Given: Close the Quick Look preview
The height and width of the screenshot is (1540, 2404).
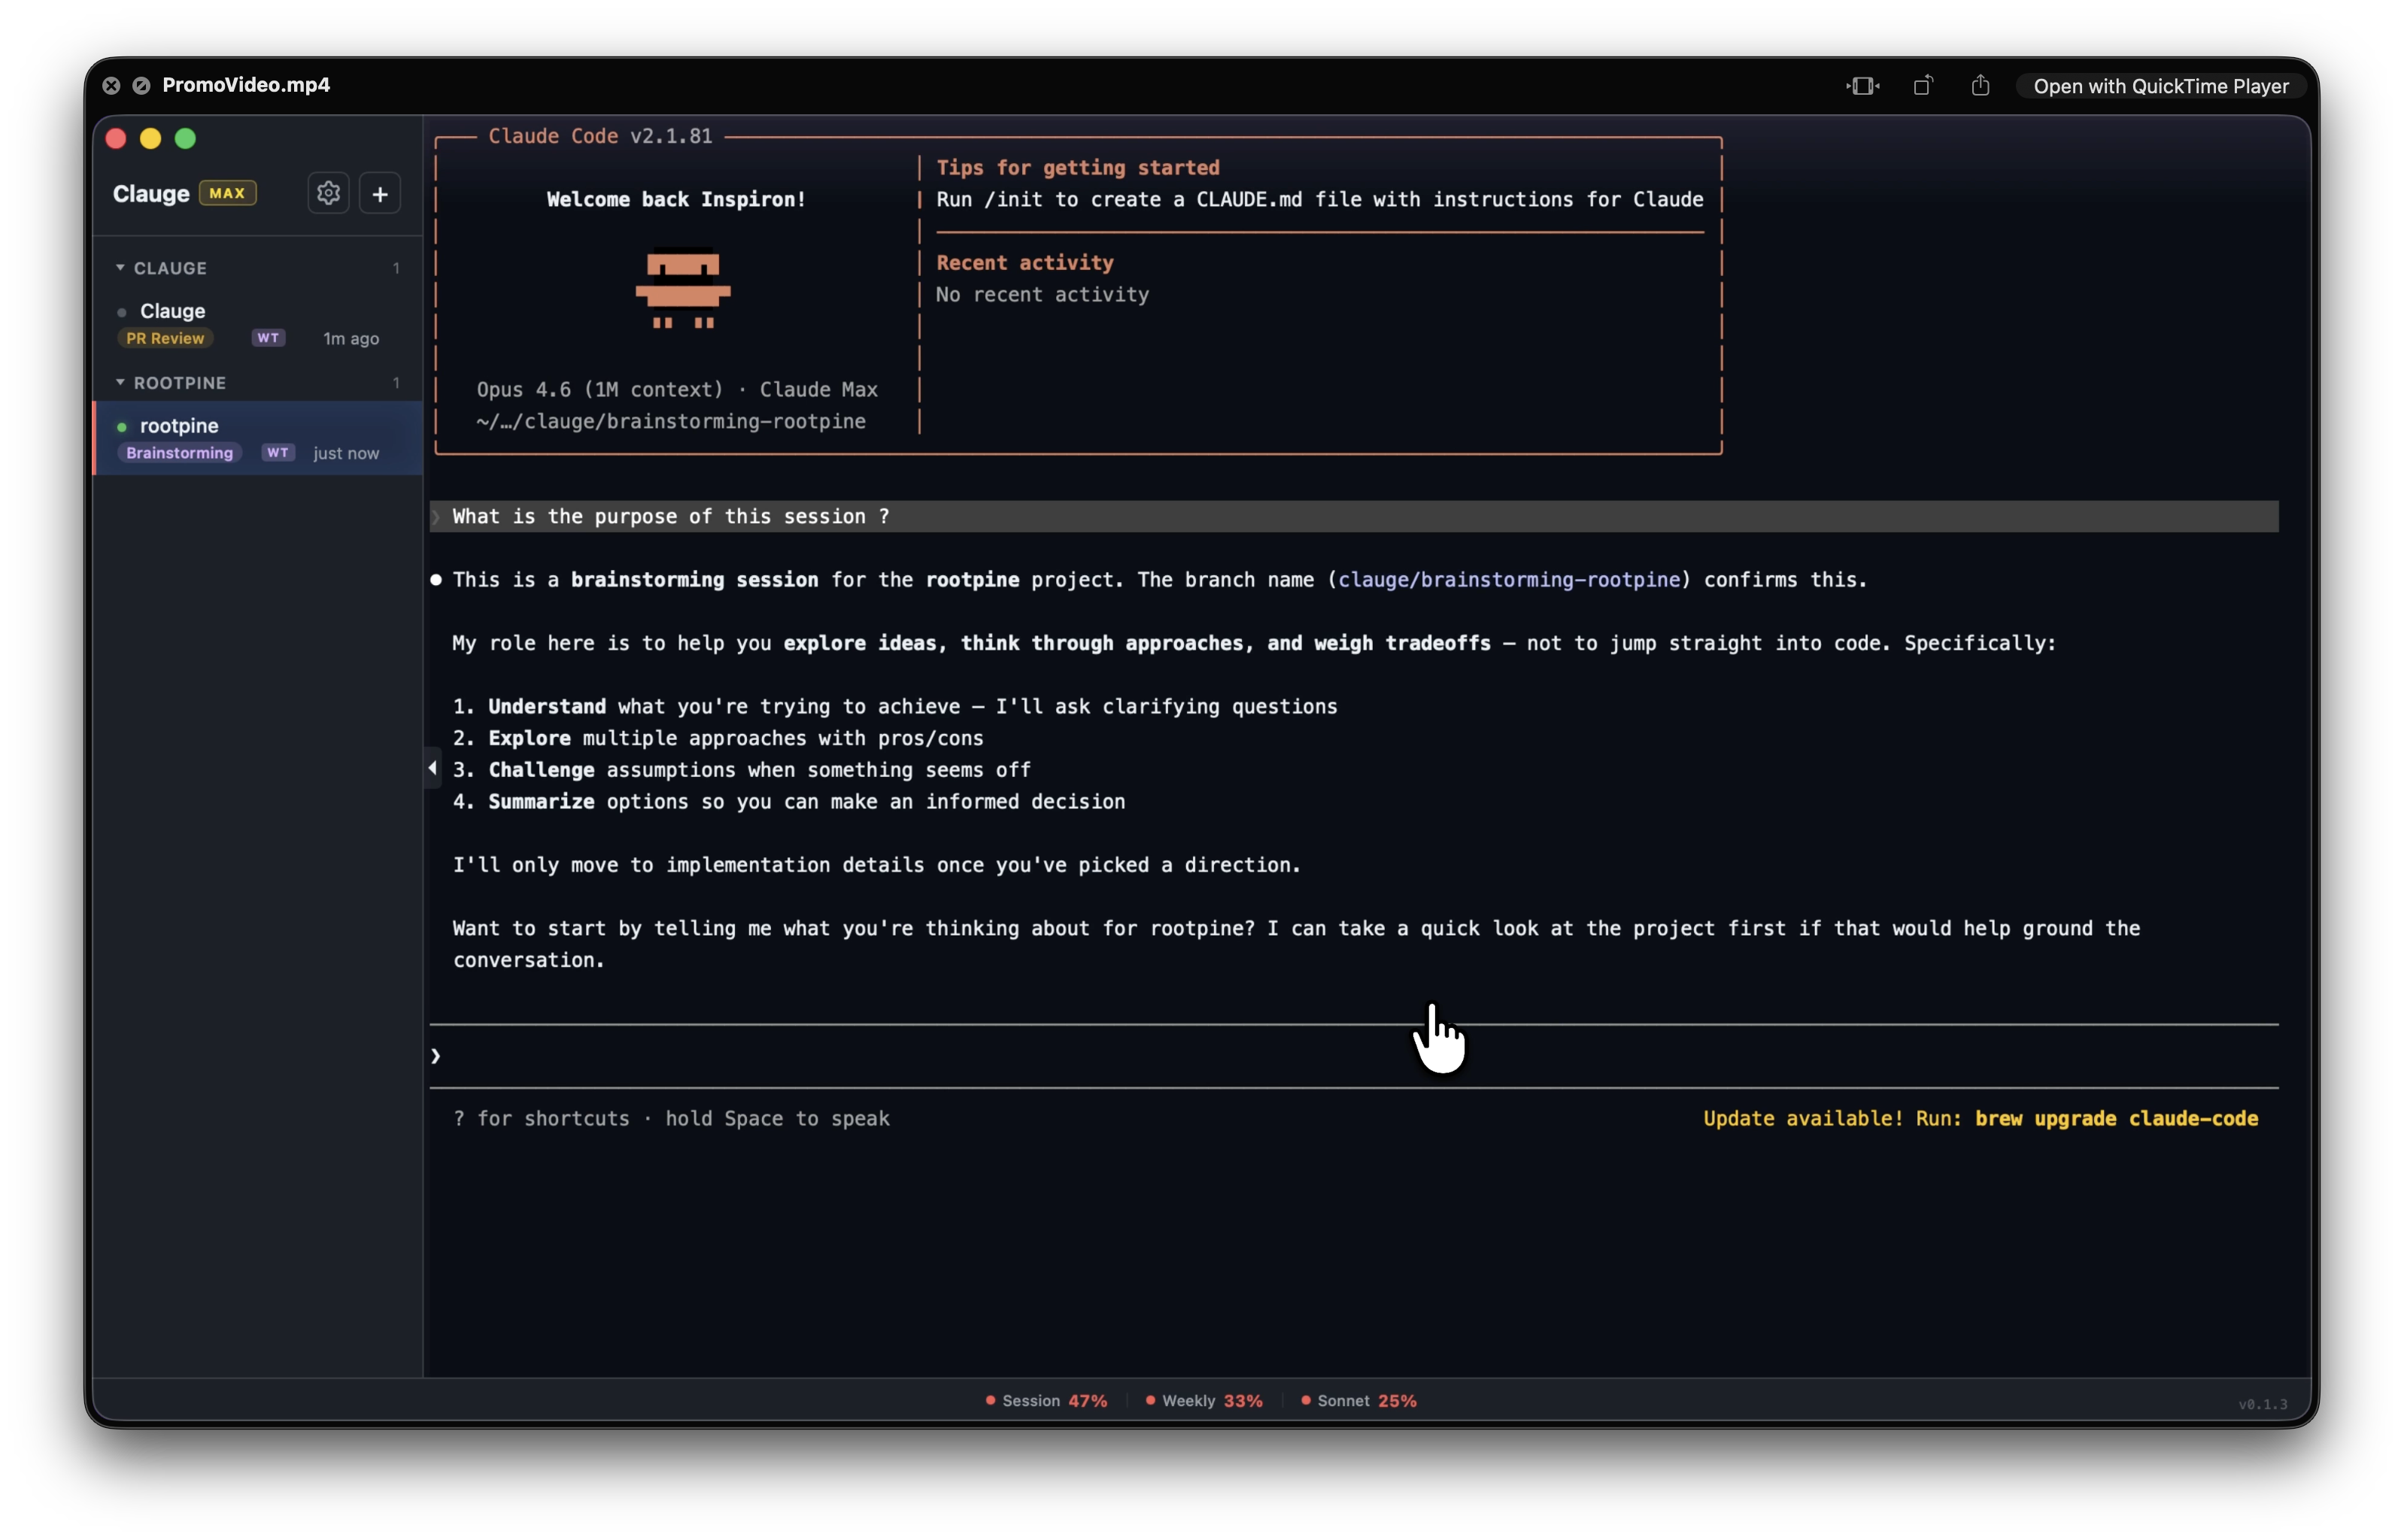Looking at the screenshot, I should 111,86.
